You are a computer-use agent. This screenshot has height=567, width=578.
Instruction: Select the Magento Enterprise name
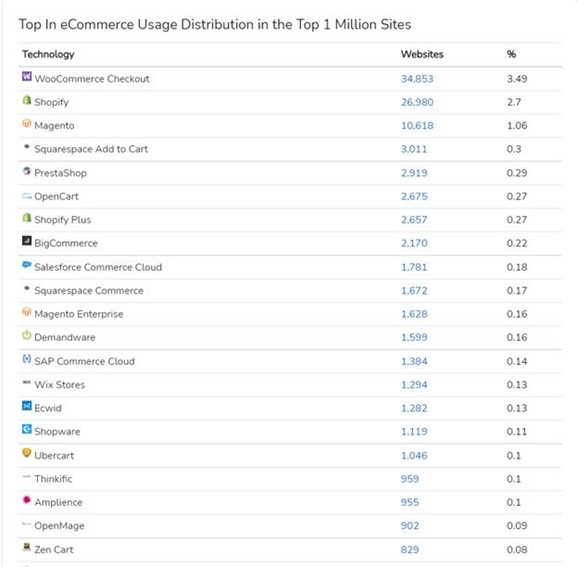click(x=79, y=314)
